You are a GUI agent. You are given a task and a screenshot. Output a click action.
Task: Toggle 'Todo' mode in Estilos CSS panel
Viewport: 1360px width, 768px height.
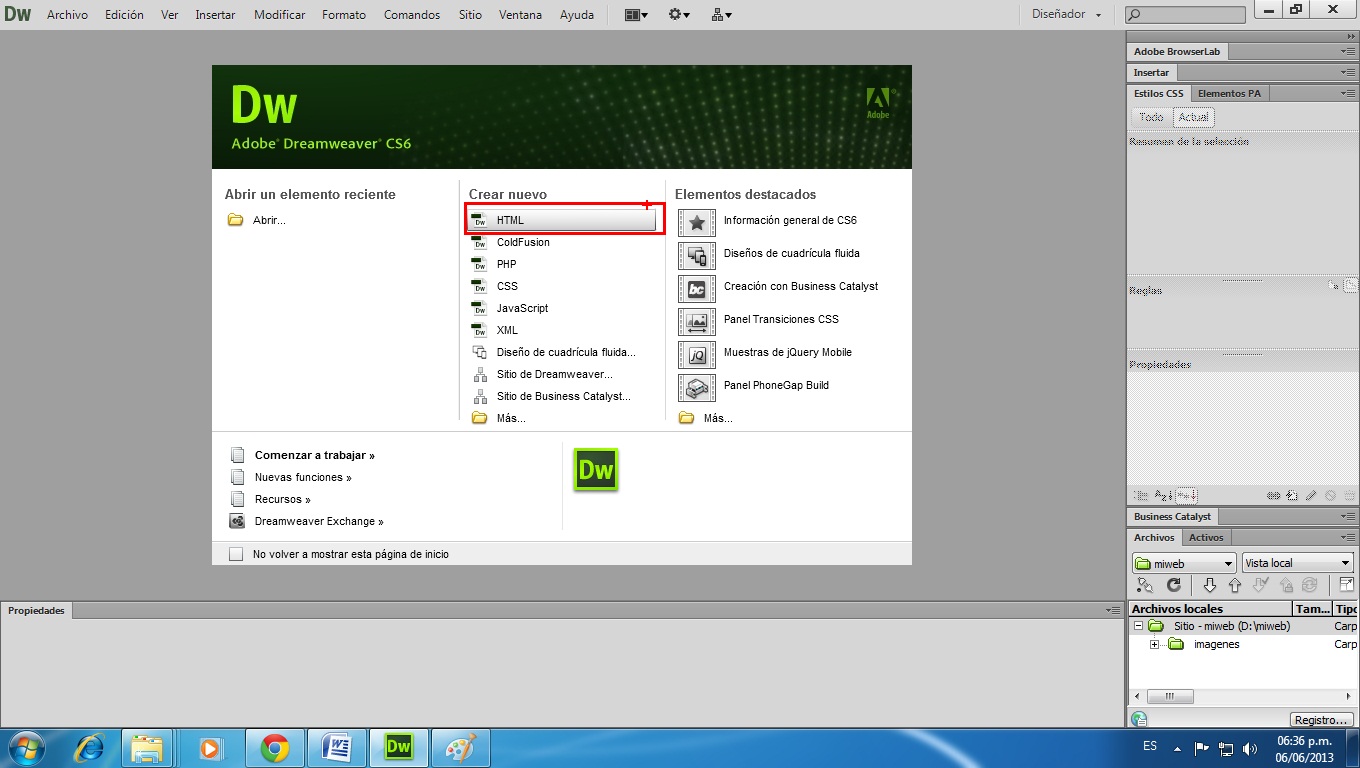click(1150, 117)
